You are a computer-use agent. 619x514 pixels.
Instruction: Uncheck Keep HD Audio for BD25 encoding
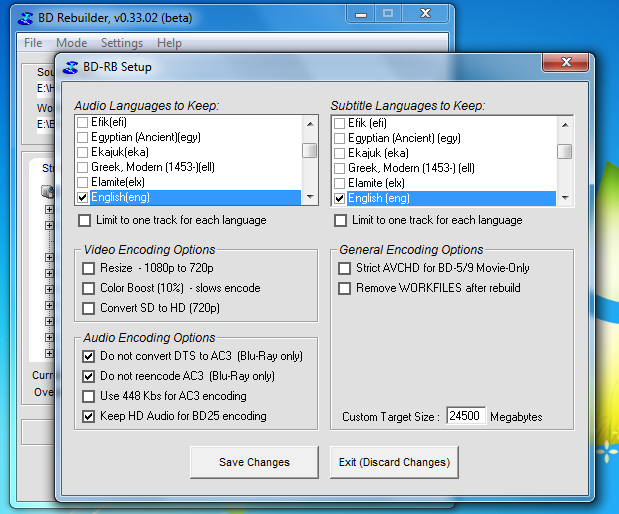pos(88,416)
